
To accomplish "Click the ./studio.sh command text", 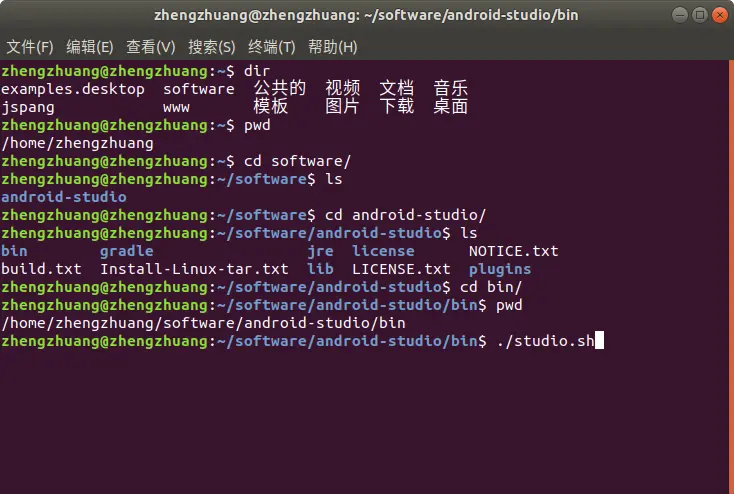I will pos(545,341).
